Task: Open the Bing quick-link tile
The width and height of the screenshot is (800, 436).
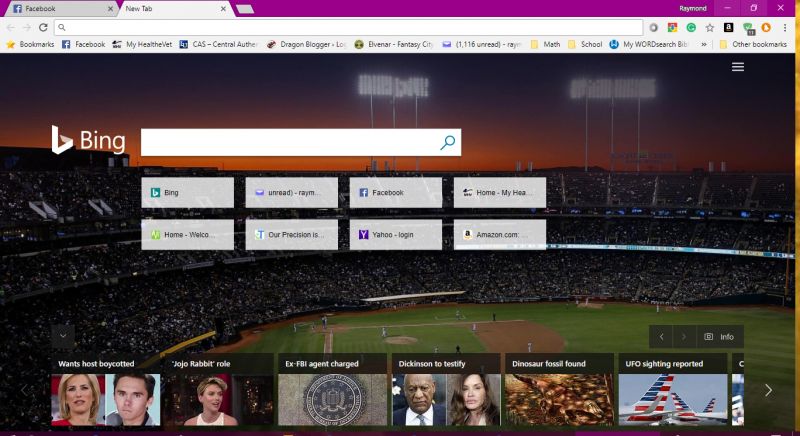Action: [187, 192]
